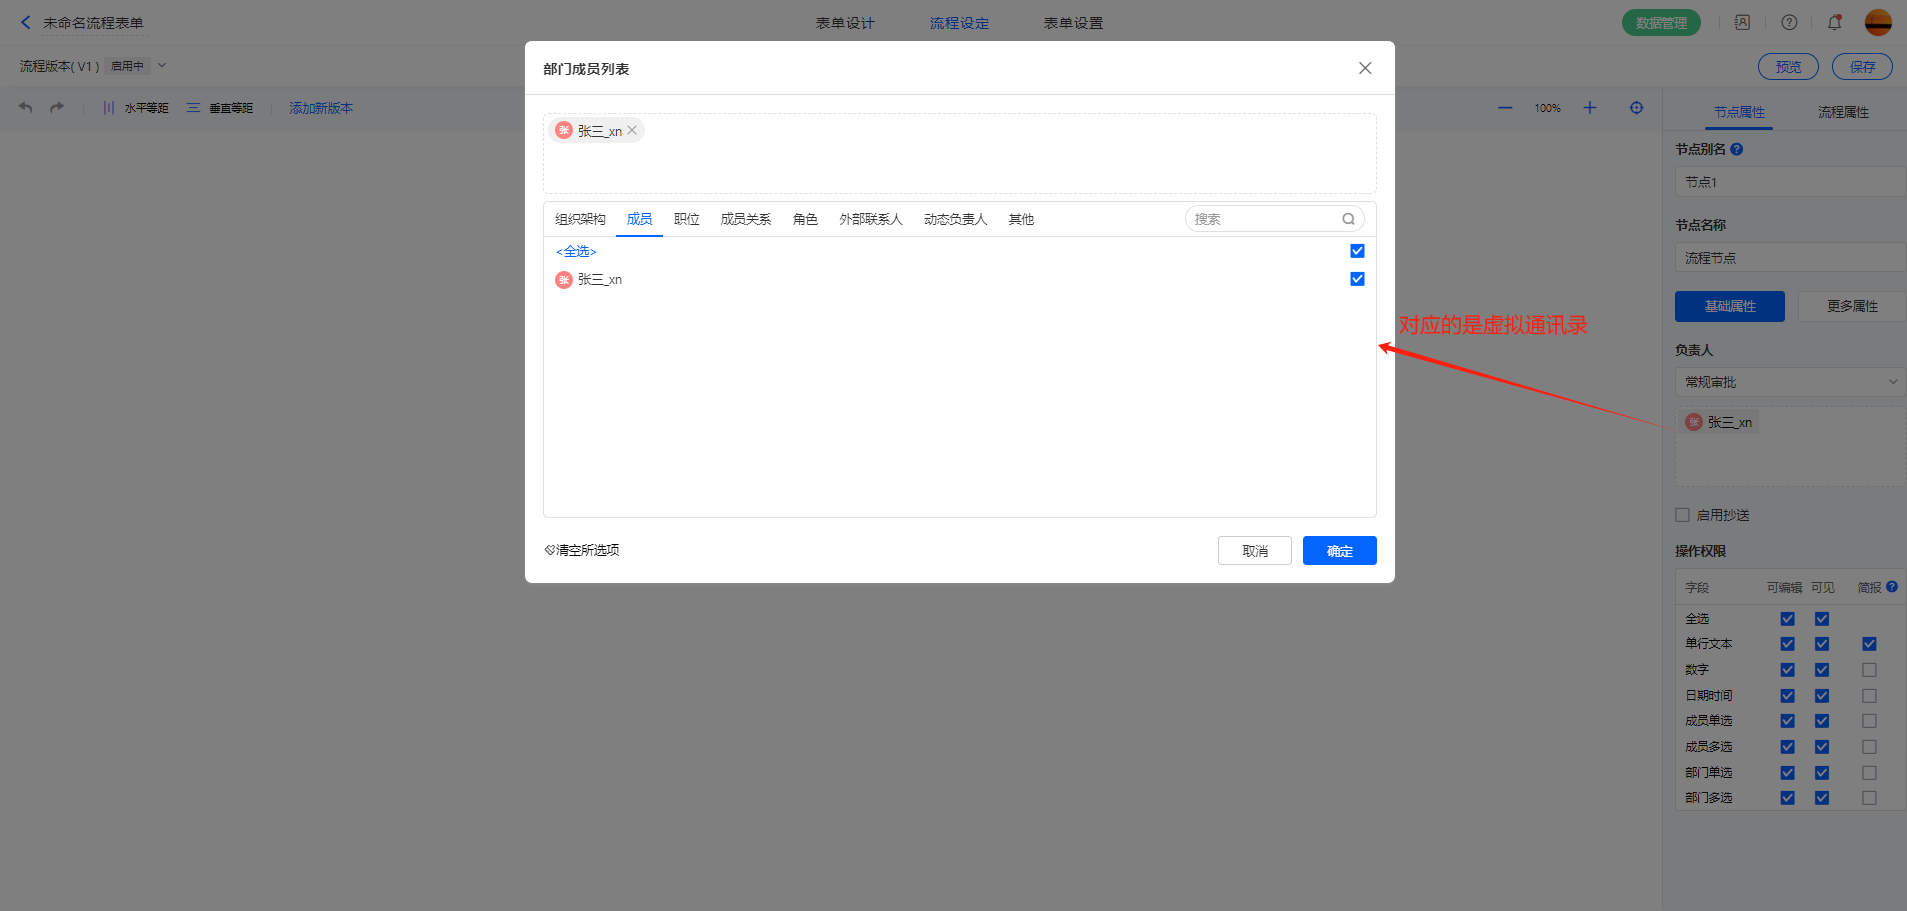The image size is (1907, 911).
Task: Click the redo arrow icon
Action: pyautogui.click(x=57, y=108)
